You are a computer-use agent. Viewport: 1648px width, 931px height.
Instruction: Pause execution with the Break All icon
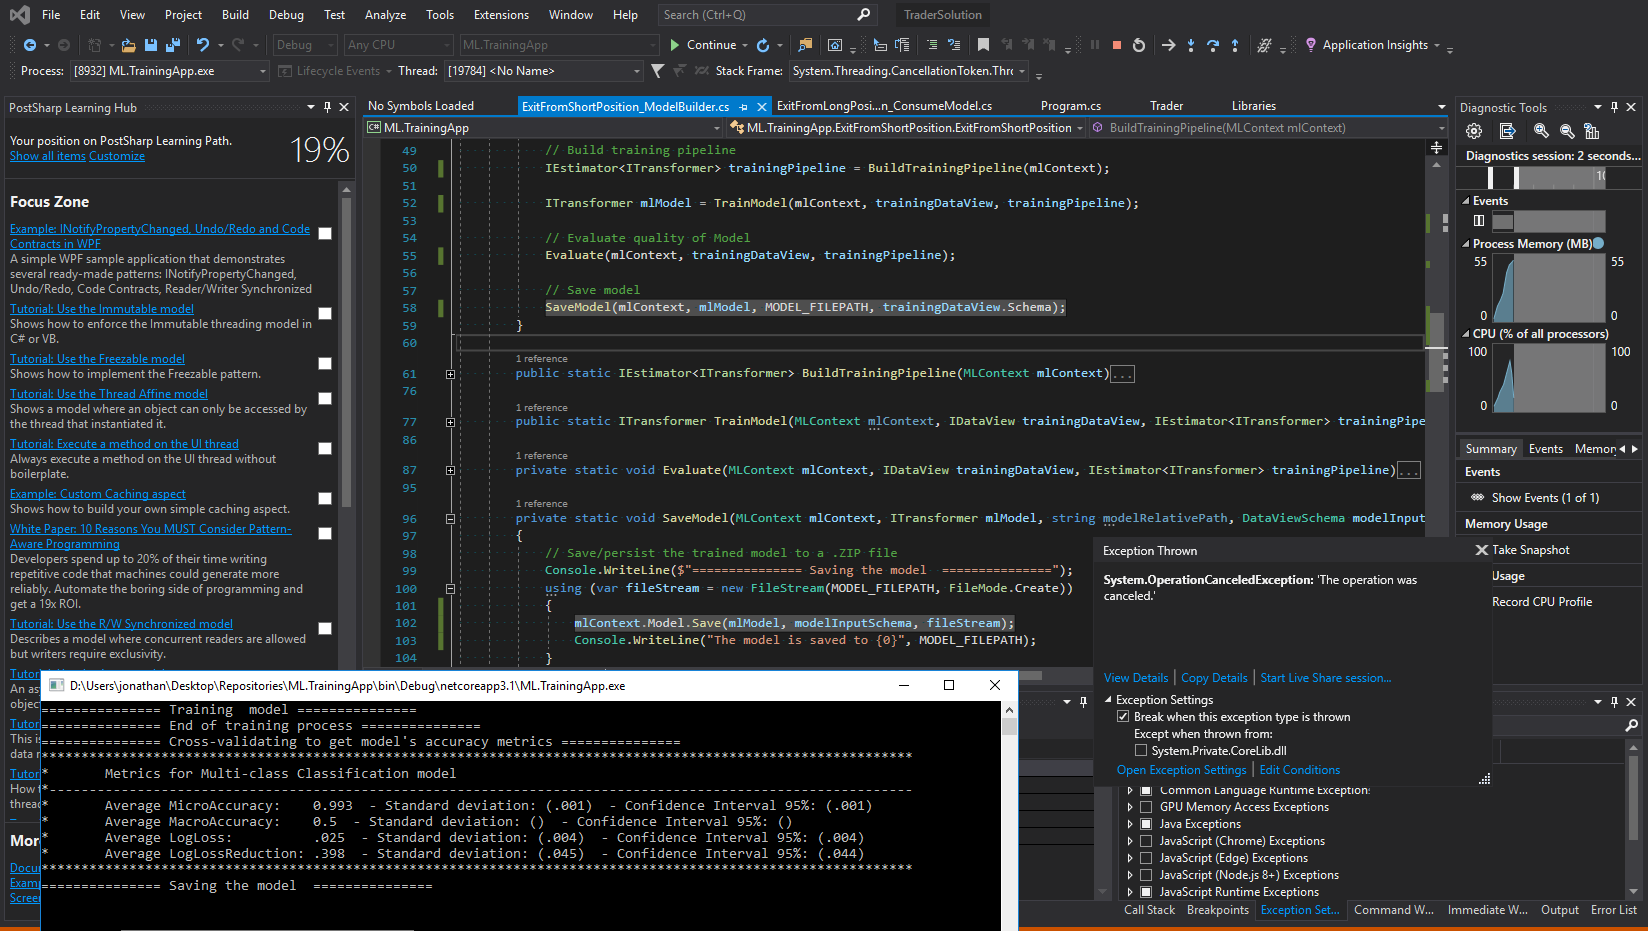tap(1095, 45)
